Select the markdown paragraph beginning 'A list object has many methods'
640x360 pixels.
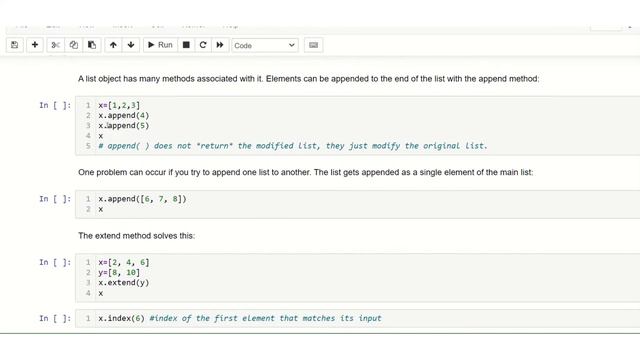point(309,79)
